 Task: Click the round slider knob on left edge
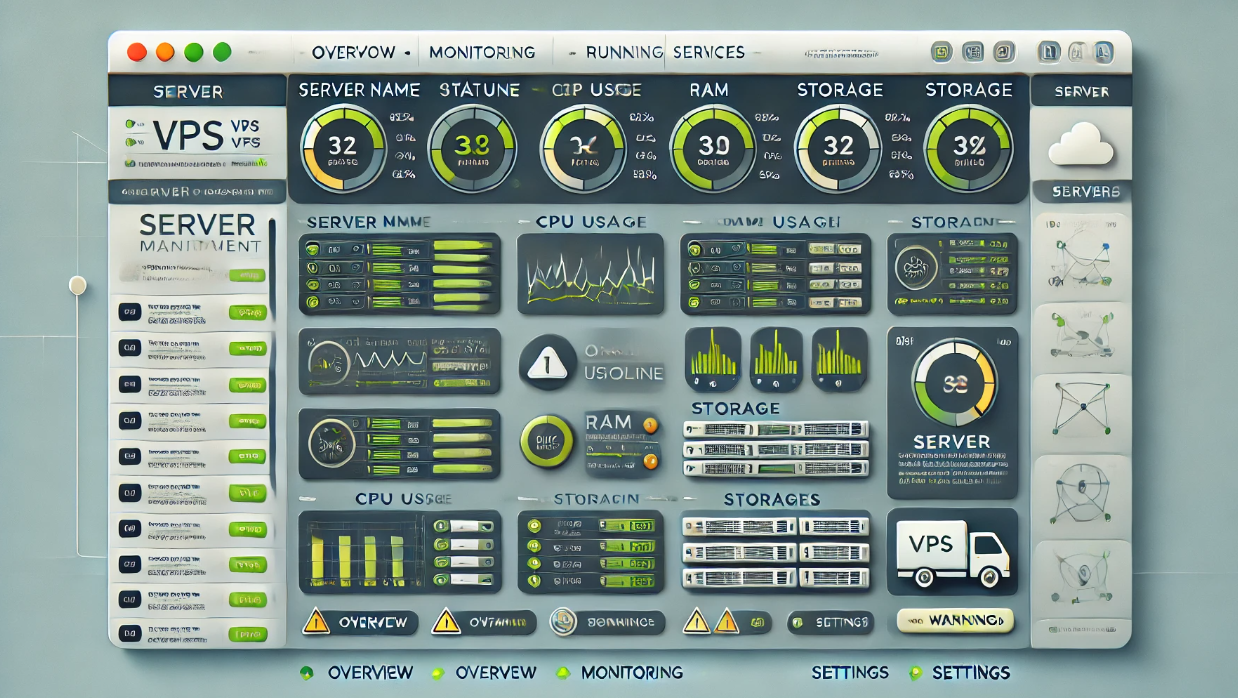tap(77, 285)
